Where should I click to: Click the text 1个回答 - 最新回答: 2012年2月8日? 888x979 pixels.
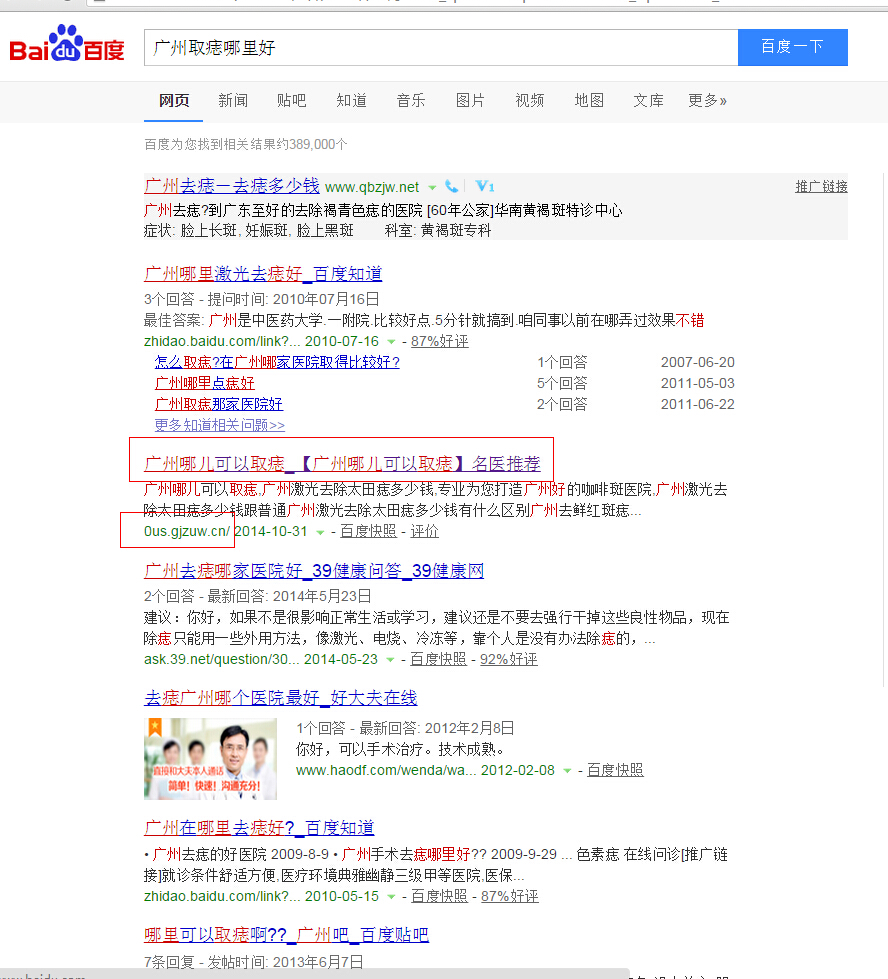(405, 728)
